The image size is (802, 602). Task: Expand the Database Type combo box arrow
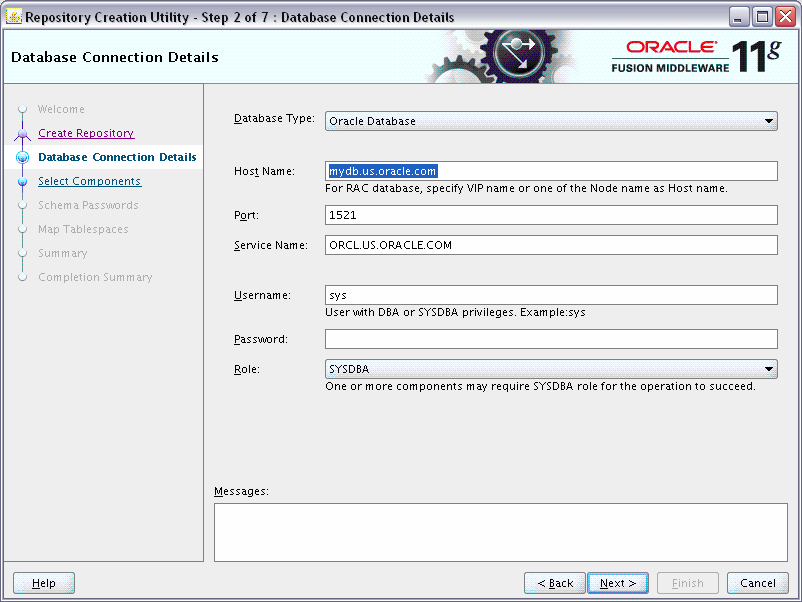click(768, 120)
